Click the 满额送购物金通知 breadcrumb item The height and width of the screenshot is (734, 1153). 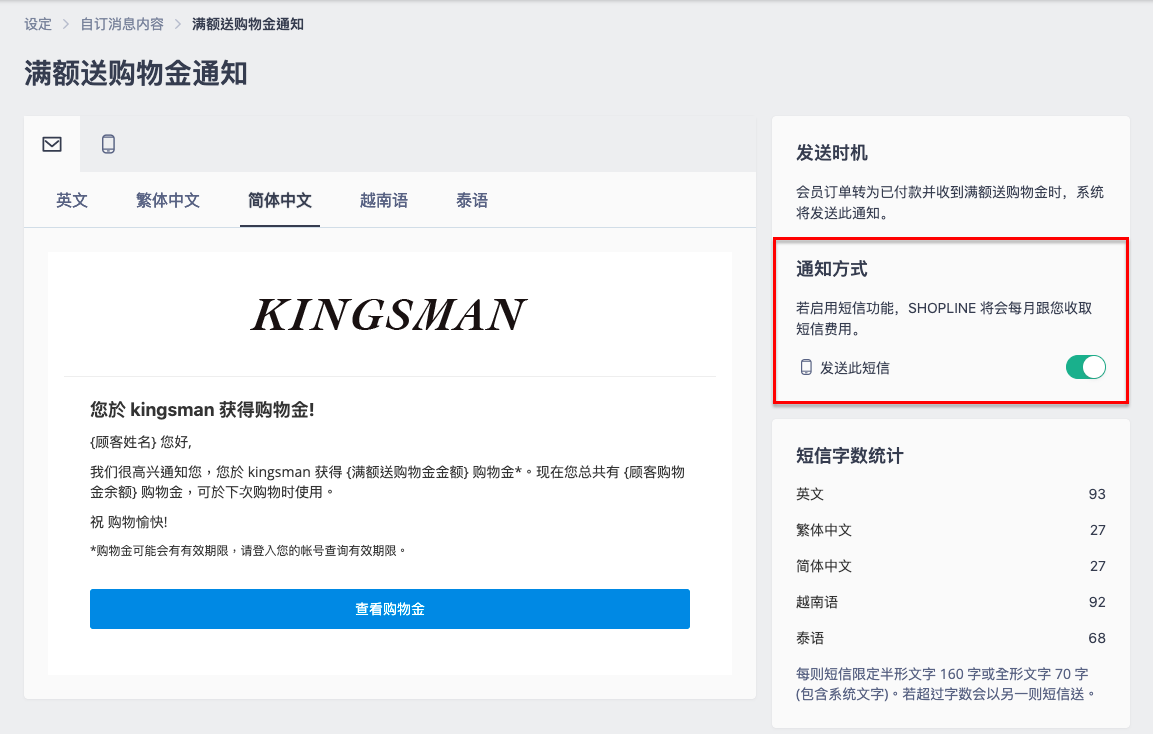[x=248, y=24]
